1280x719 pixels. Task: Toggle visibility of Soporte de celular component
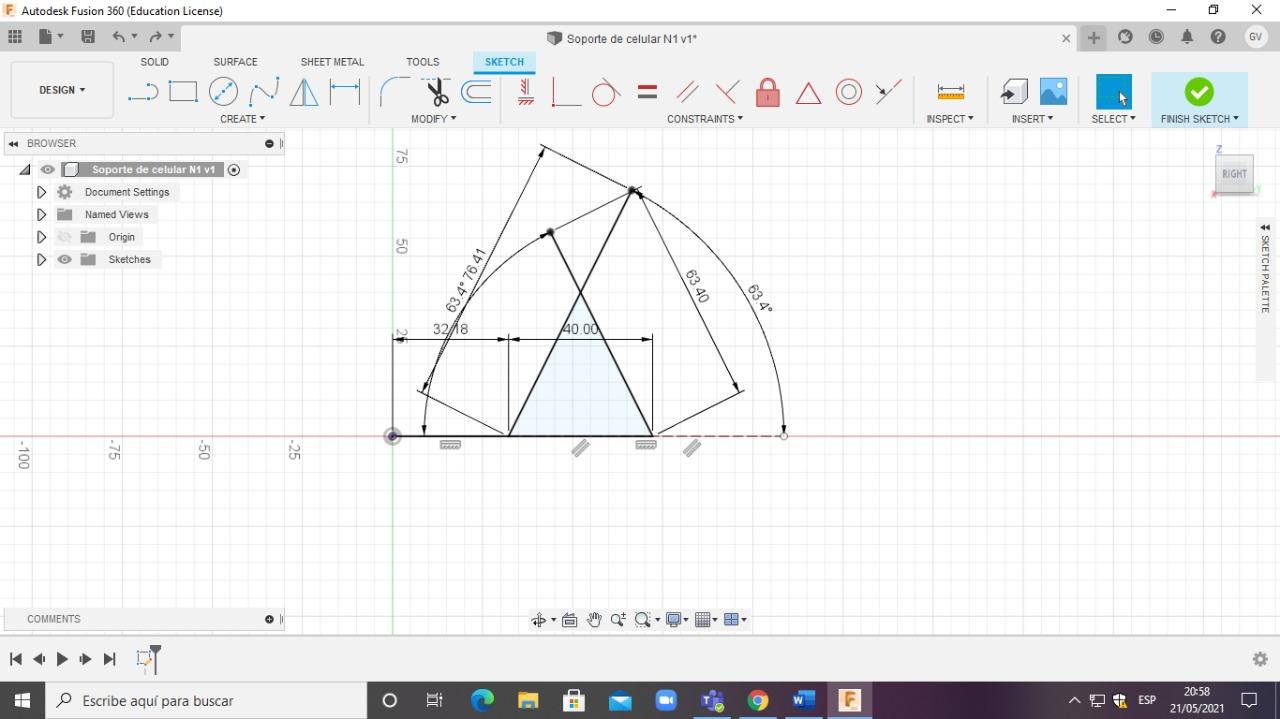[48, 170]
